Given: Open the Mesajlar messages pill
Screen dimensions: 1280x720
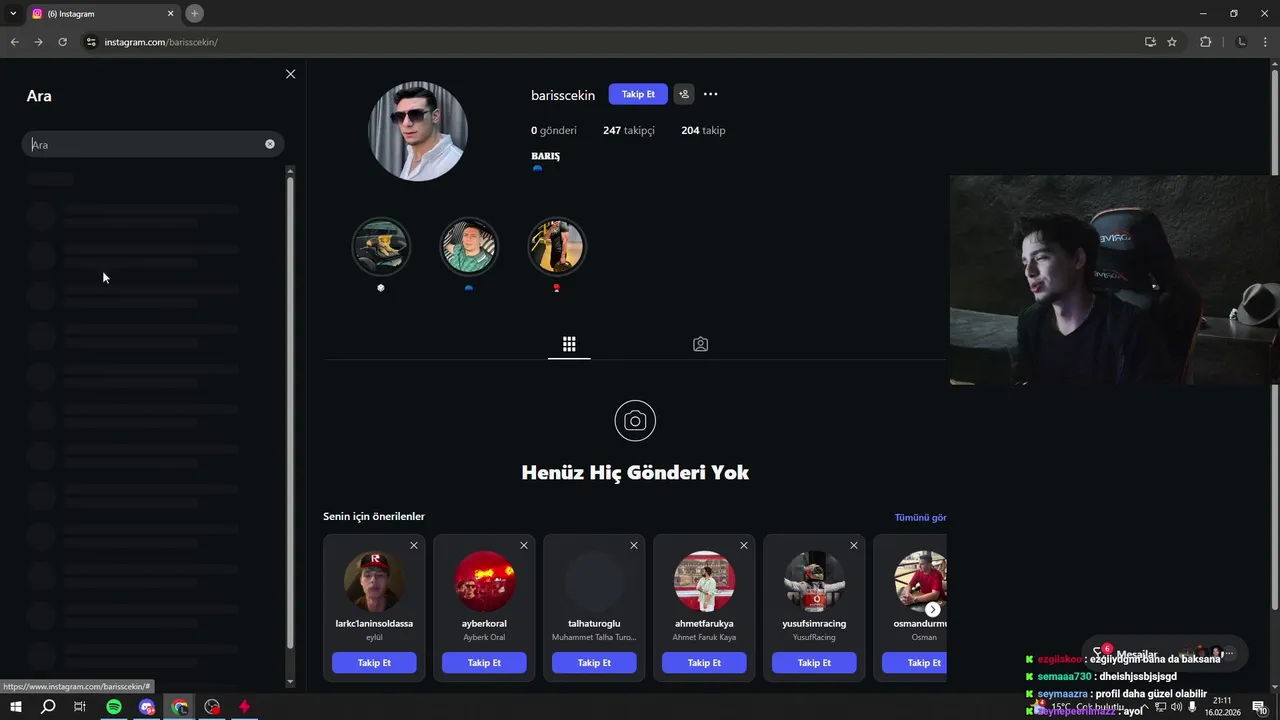Looking at the screenshot, I should 1165,653.
